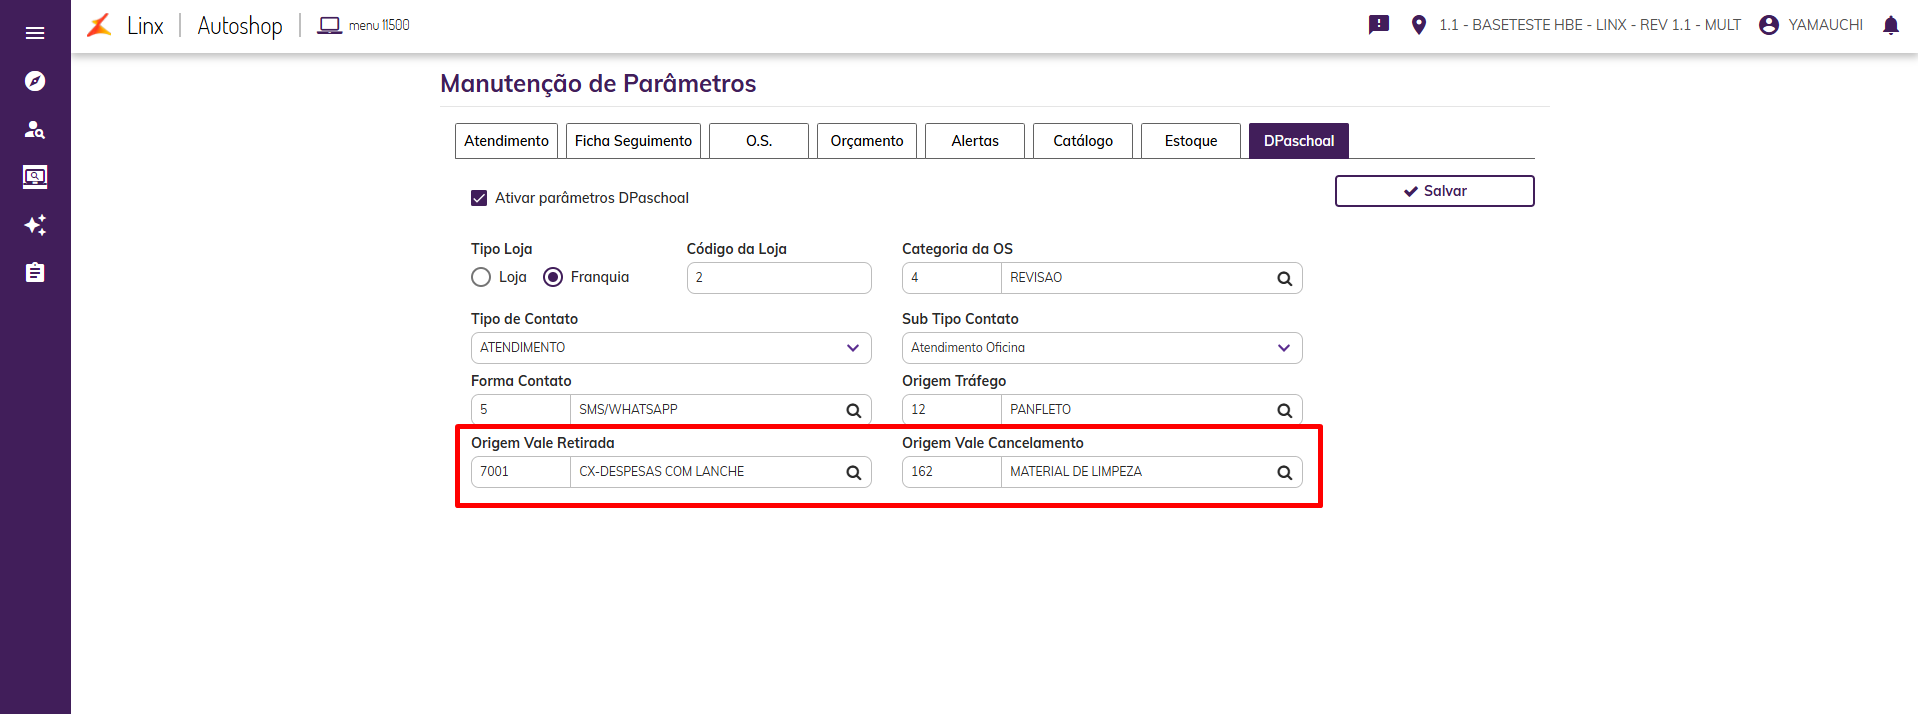Screen dimensions: 1918x714
Task: Open the hamburger menu in sidebar
Action: [x=35, y=33]
